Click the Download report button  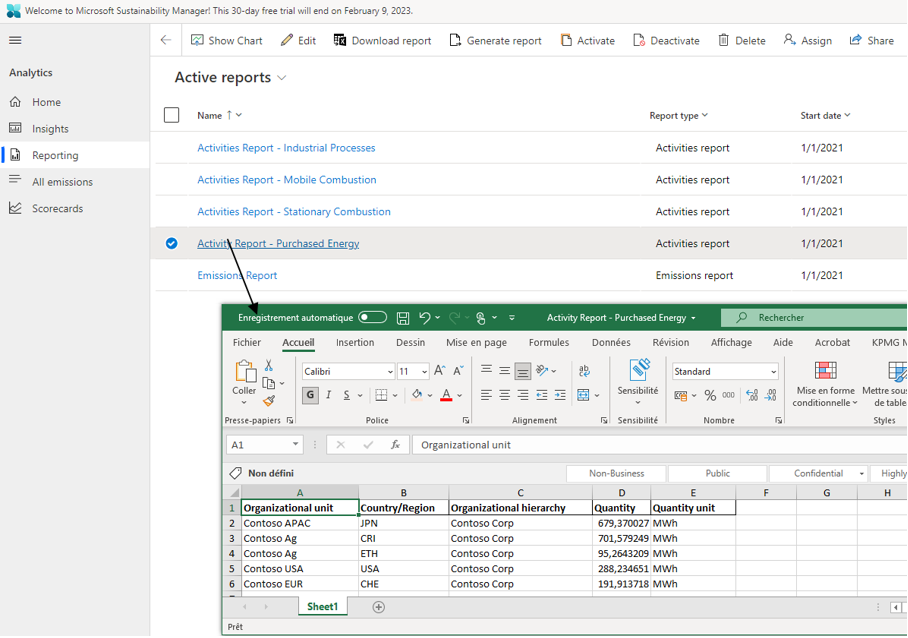[382, 41]
